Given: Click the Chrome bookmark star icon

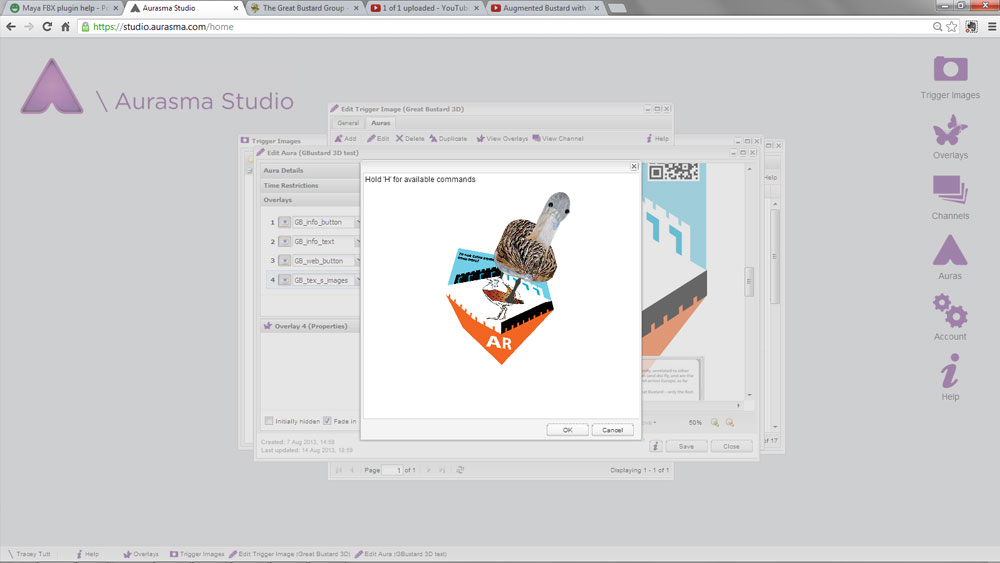Looking at the screenshot, I should click(950, 27).
